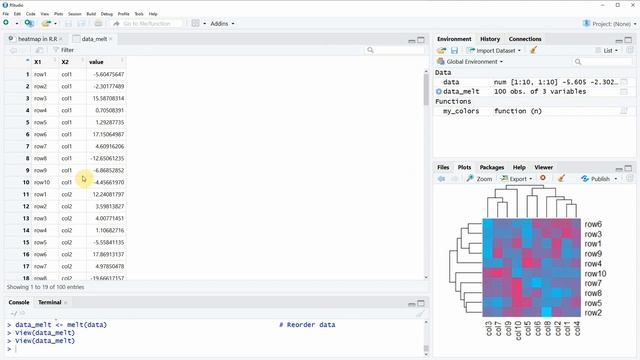View my_colors function source icon
Image resolution: width=640 pixels, height=360 pixels.
click(624, 111)
